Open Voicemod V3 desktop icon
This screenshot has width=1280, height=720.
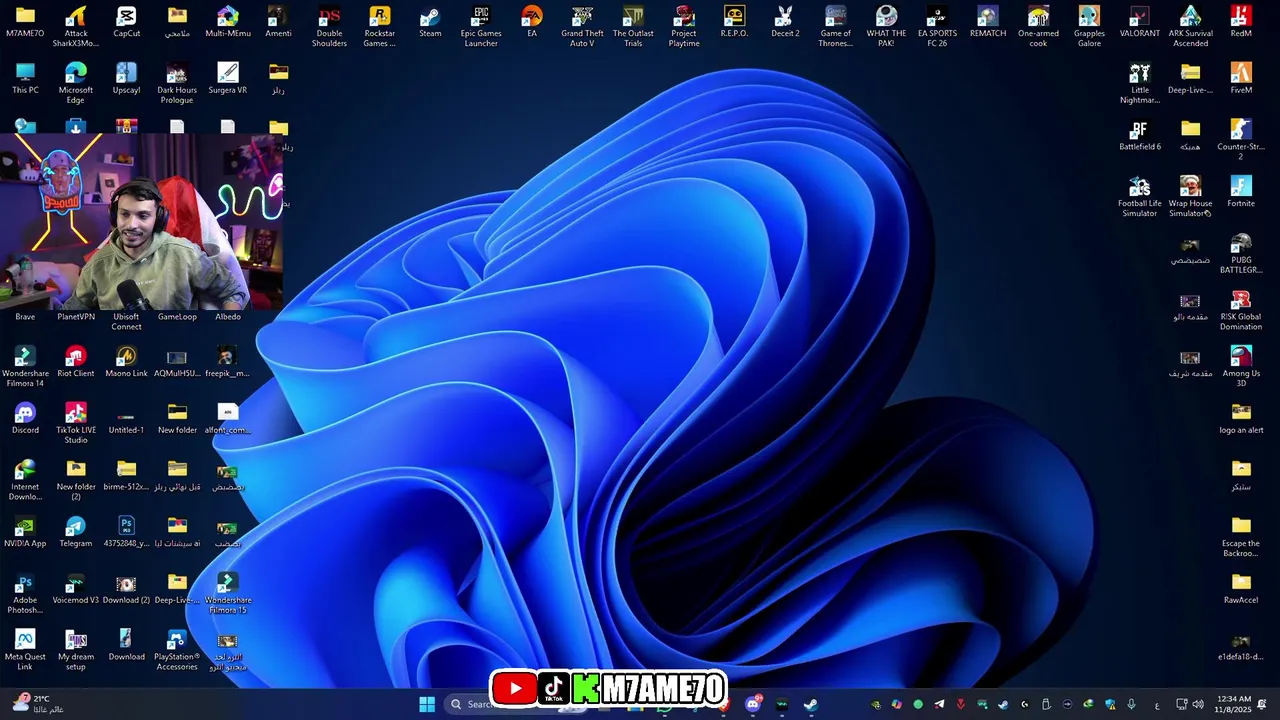click(x=76, y=589)
